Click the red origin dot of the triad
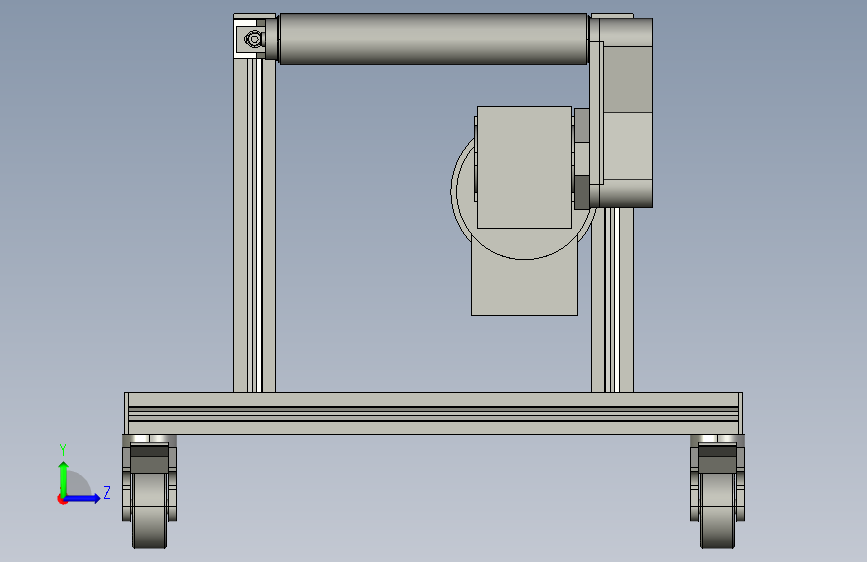This screenshot has width=867, height=562. pos(62,499)
